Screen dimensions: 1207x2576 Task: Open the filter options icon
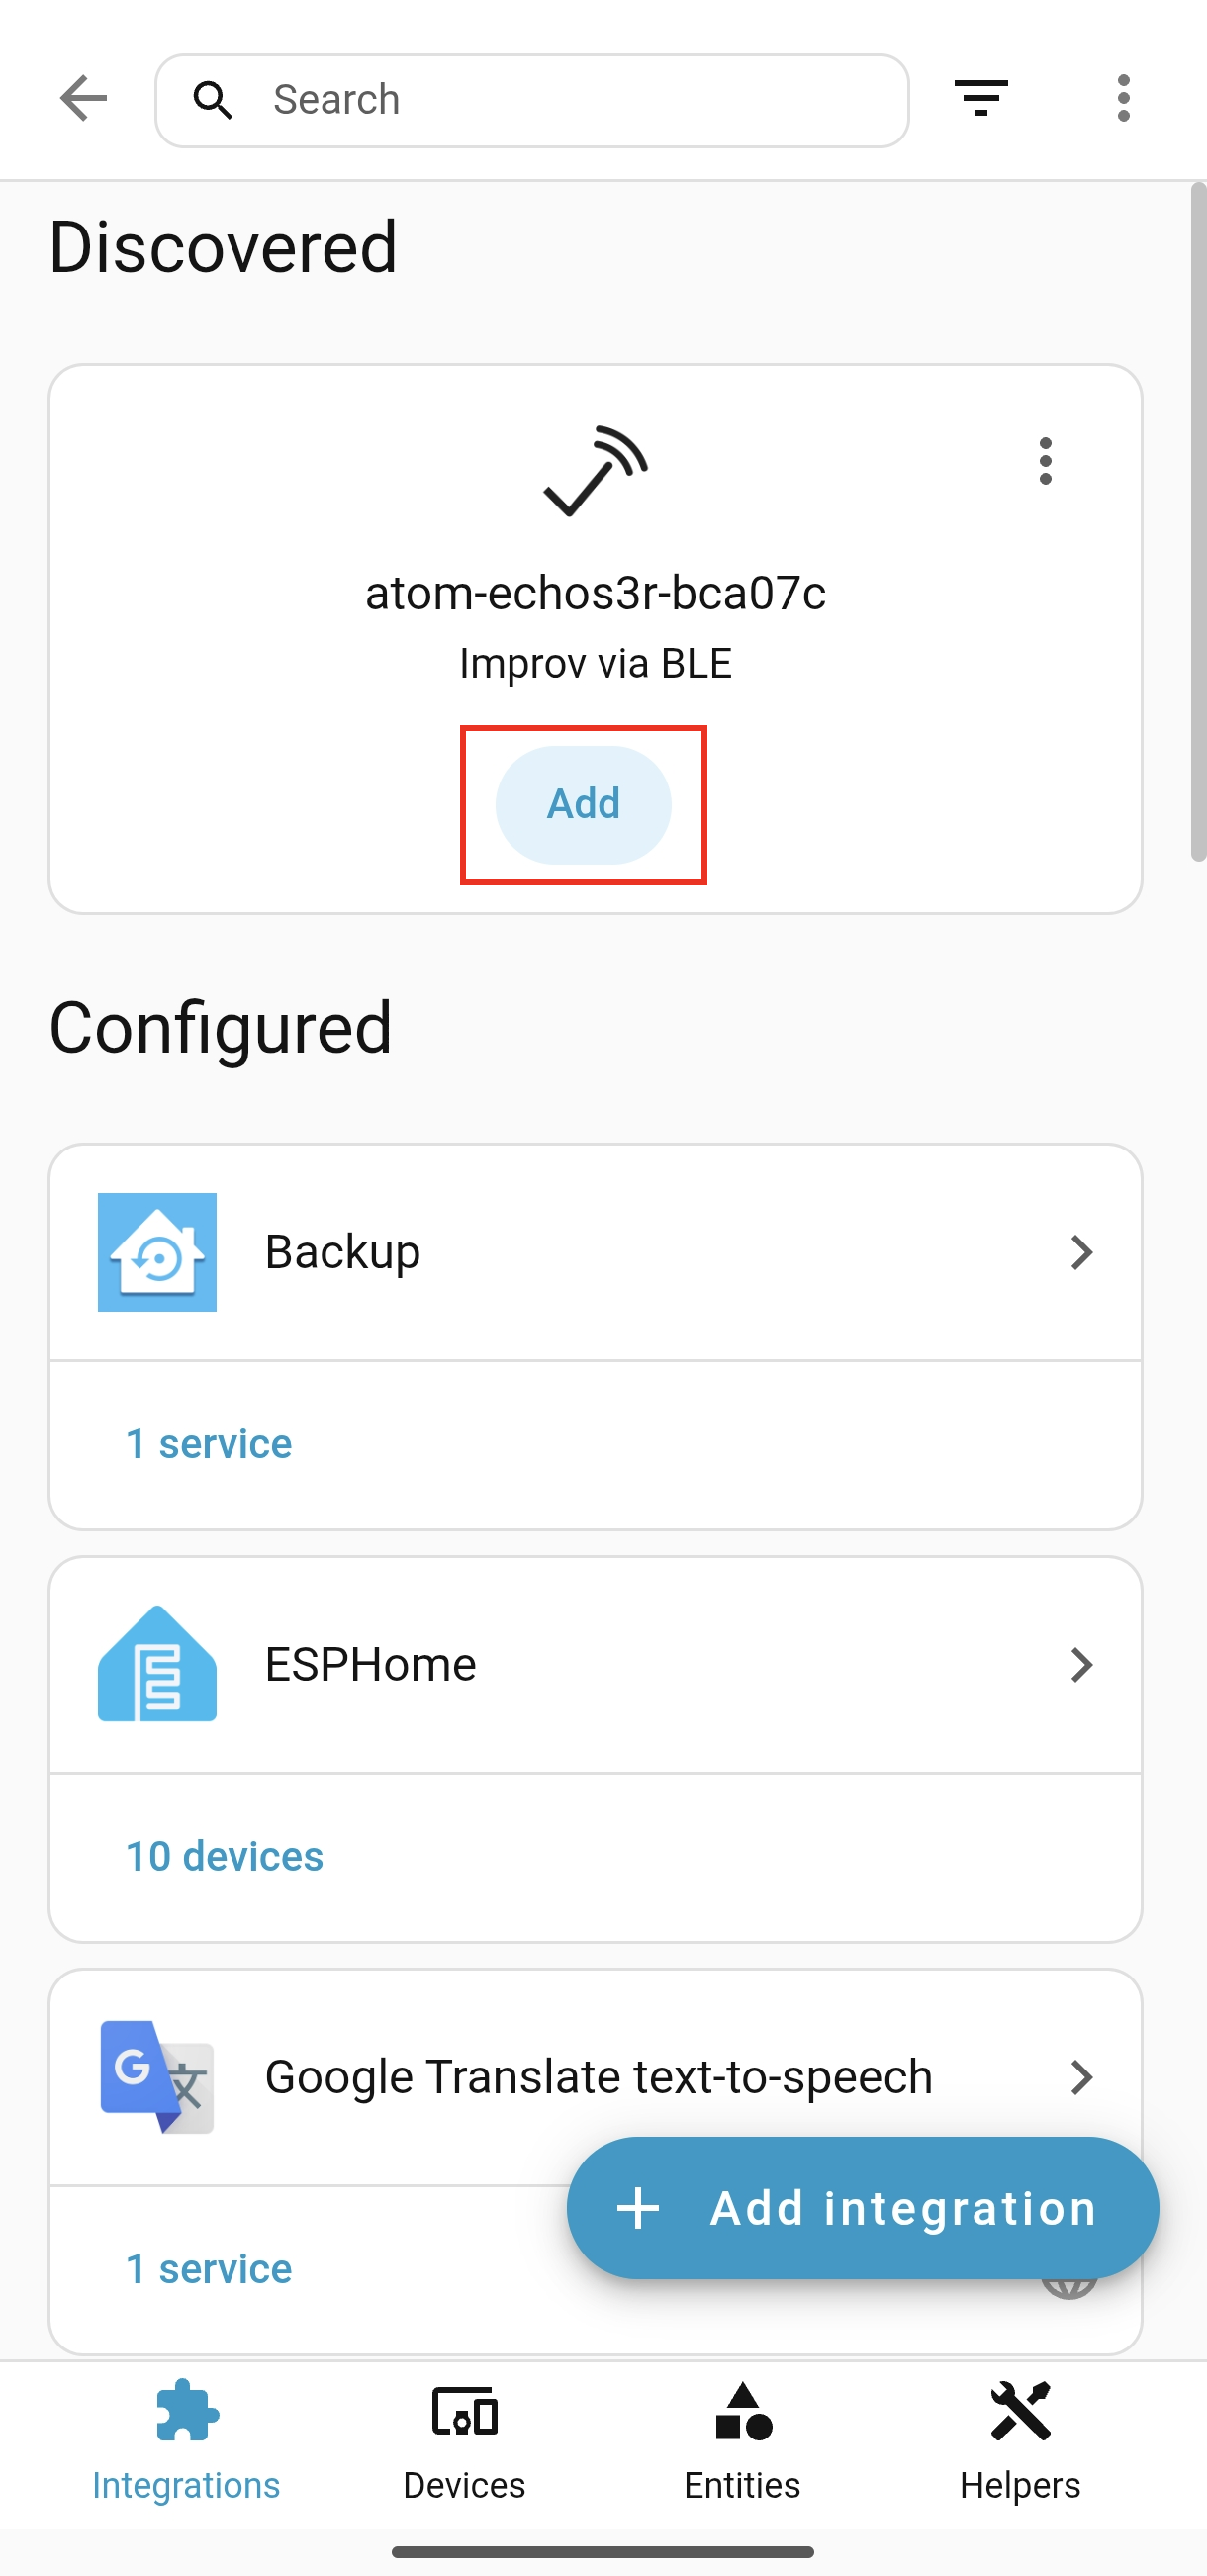tap(980, 99)
